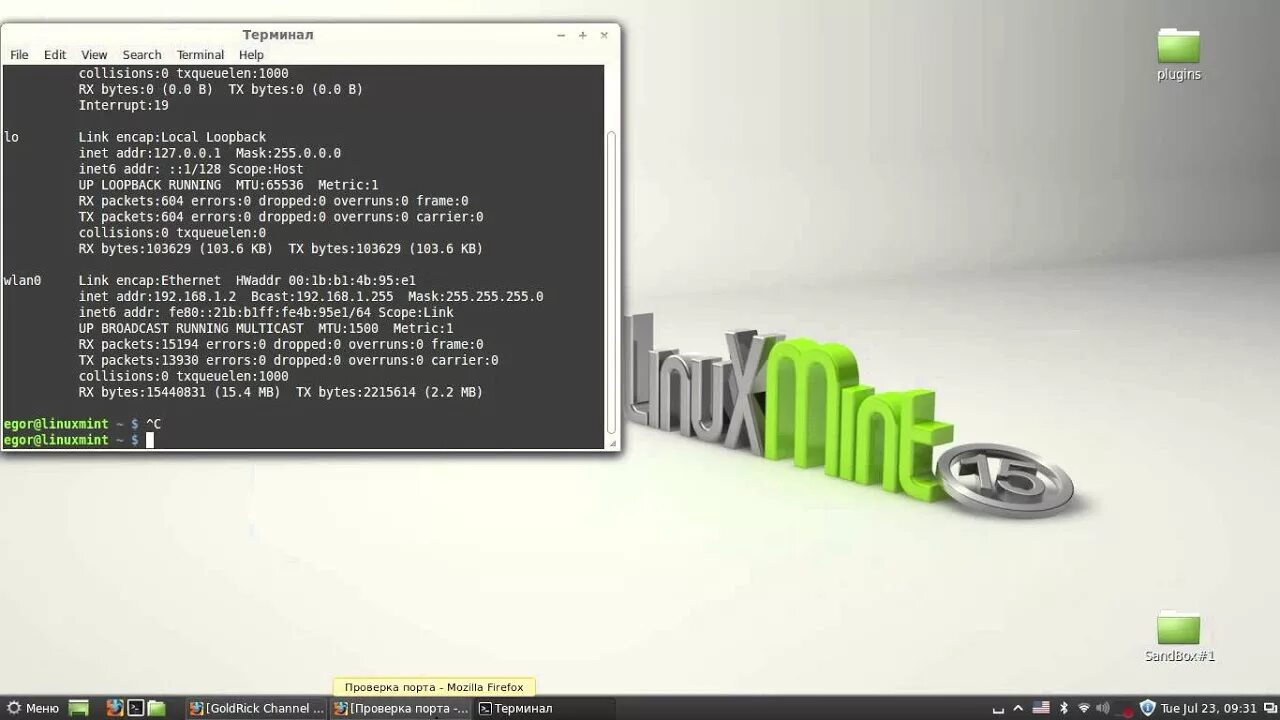The height and width of the screenshot is (720, 1280).
Task: Click 'HWaddr 00:1b:b1:4b:95:e1' text
Action: pos(326,281)
